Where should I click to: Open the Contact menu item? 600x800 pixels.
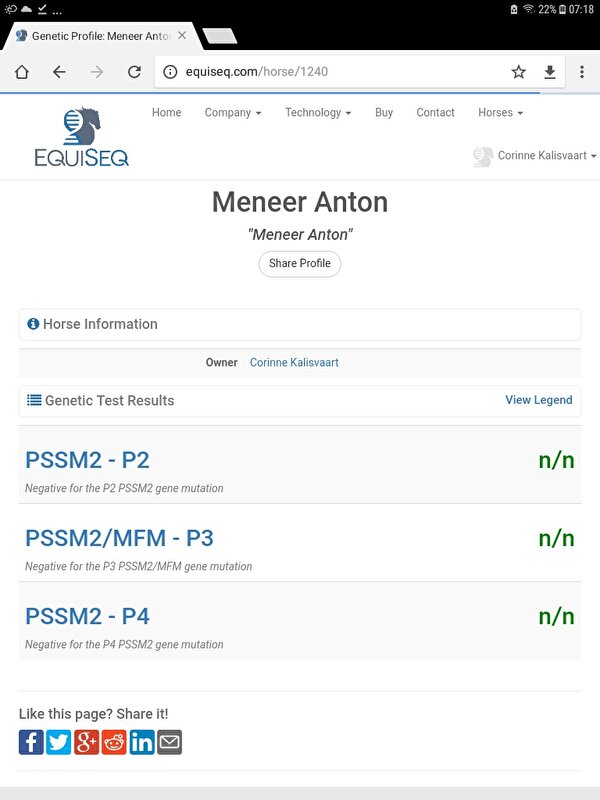point(435,113)
